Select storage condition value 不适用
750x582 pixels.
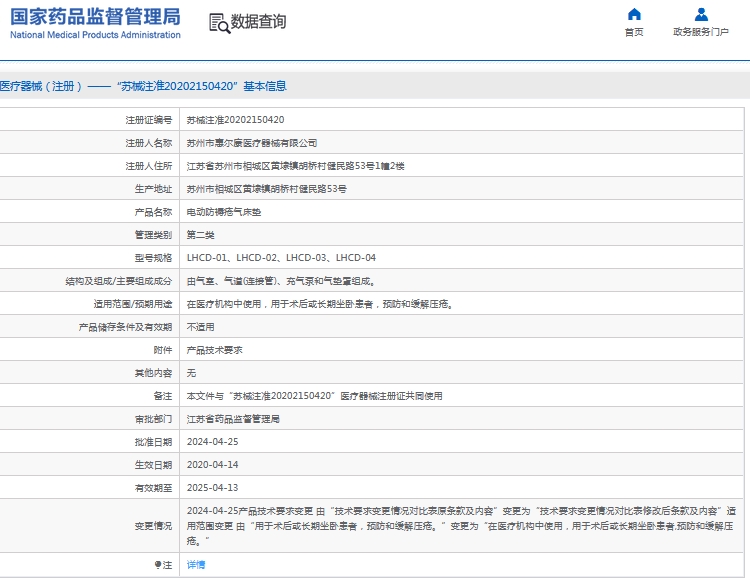(200, 327)
